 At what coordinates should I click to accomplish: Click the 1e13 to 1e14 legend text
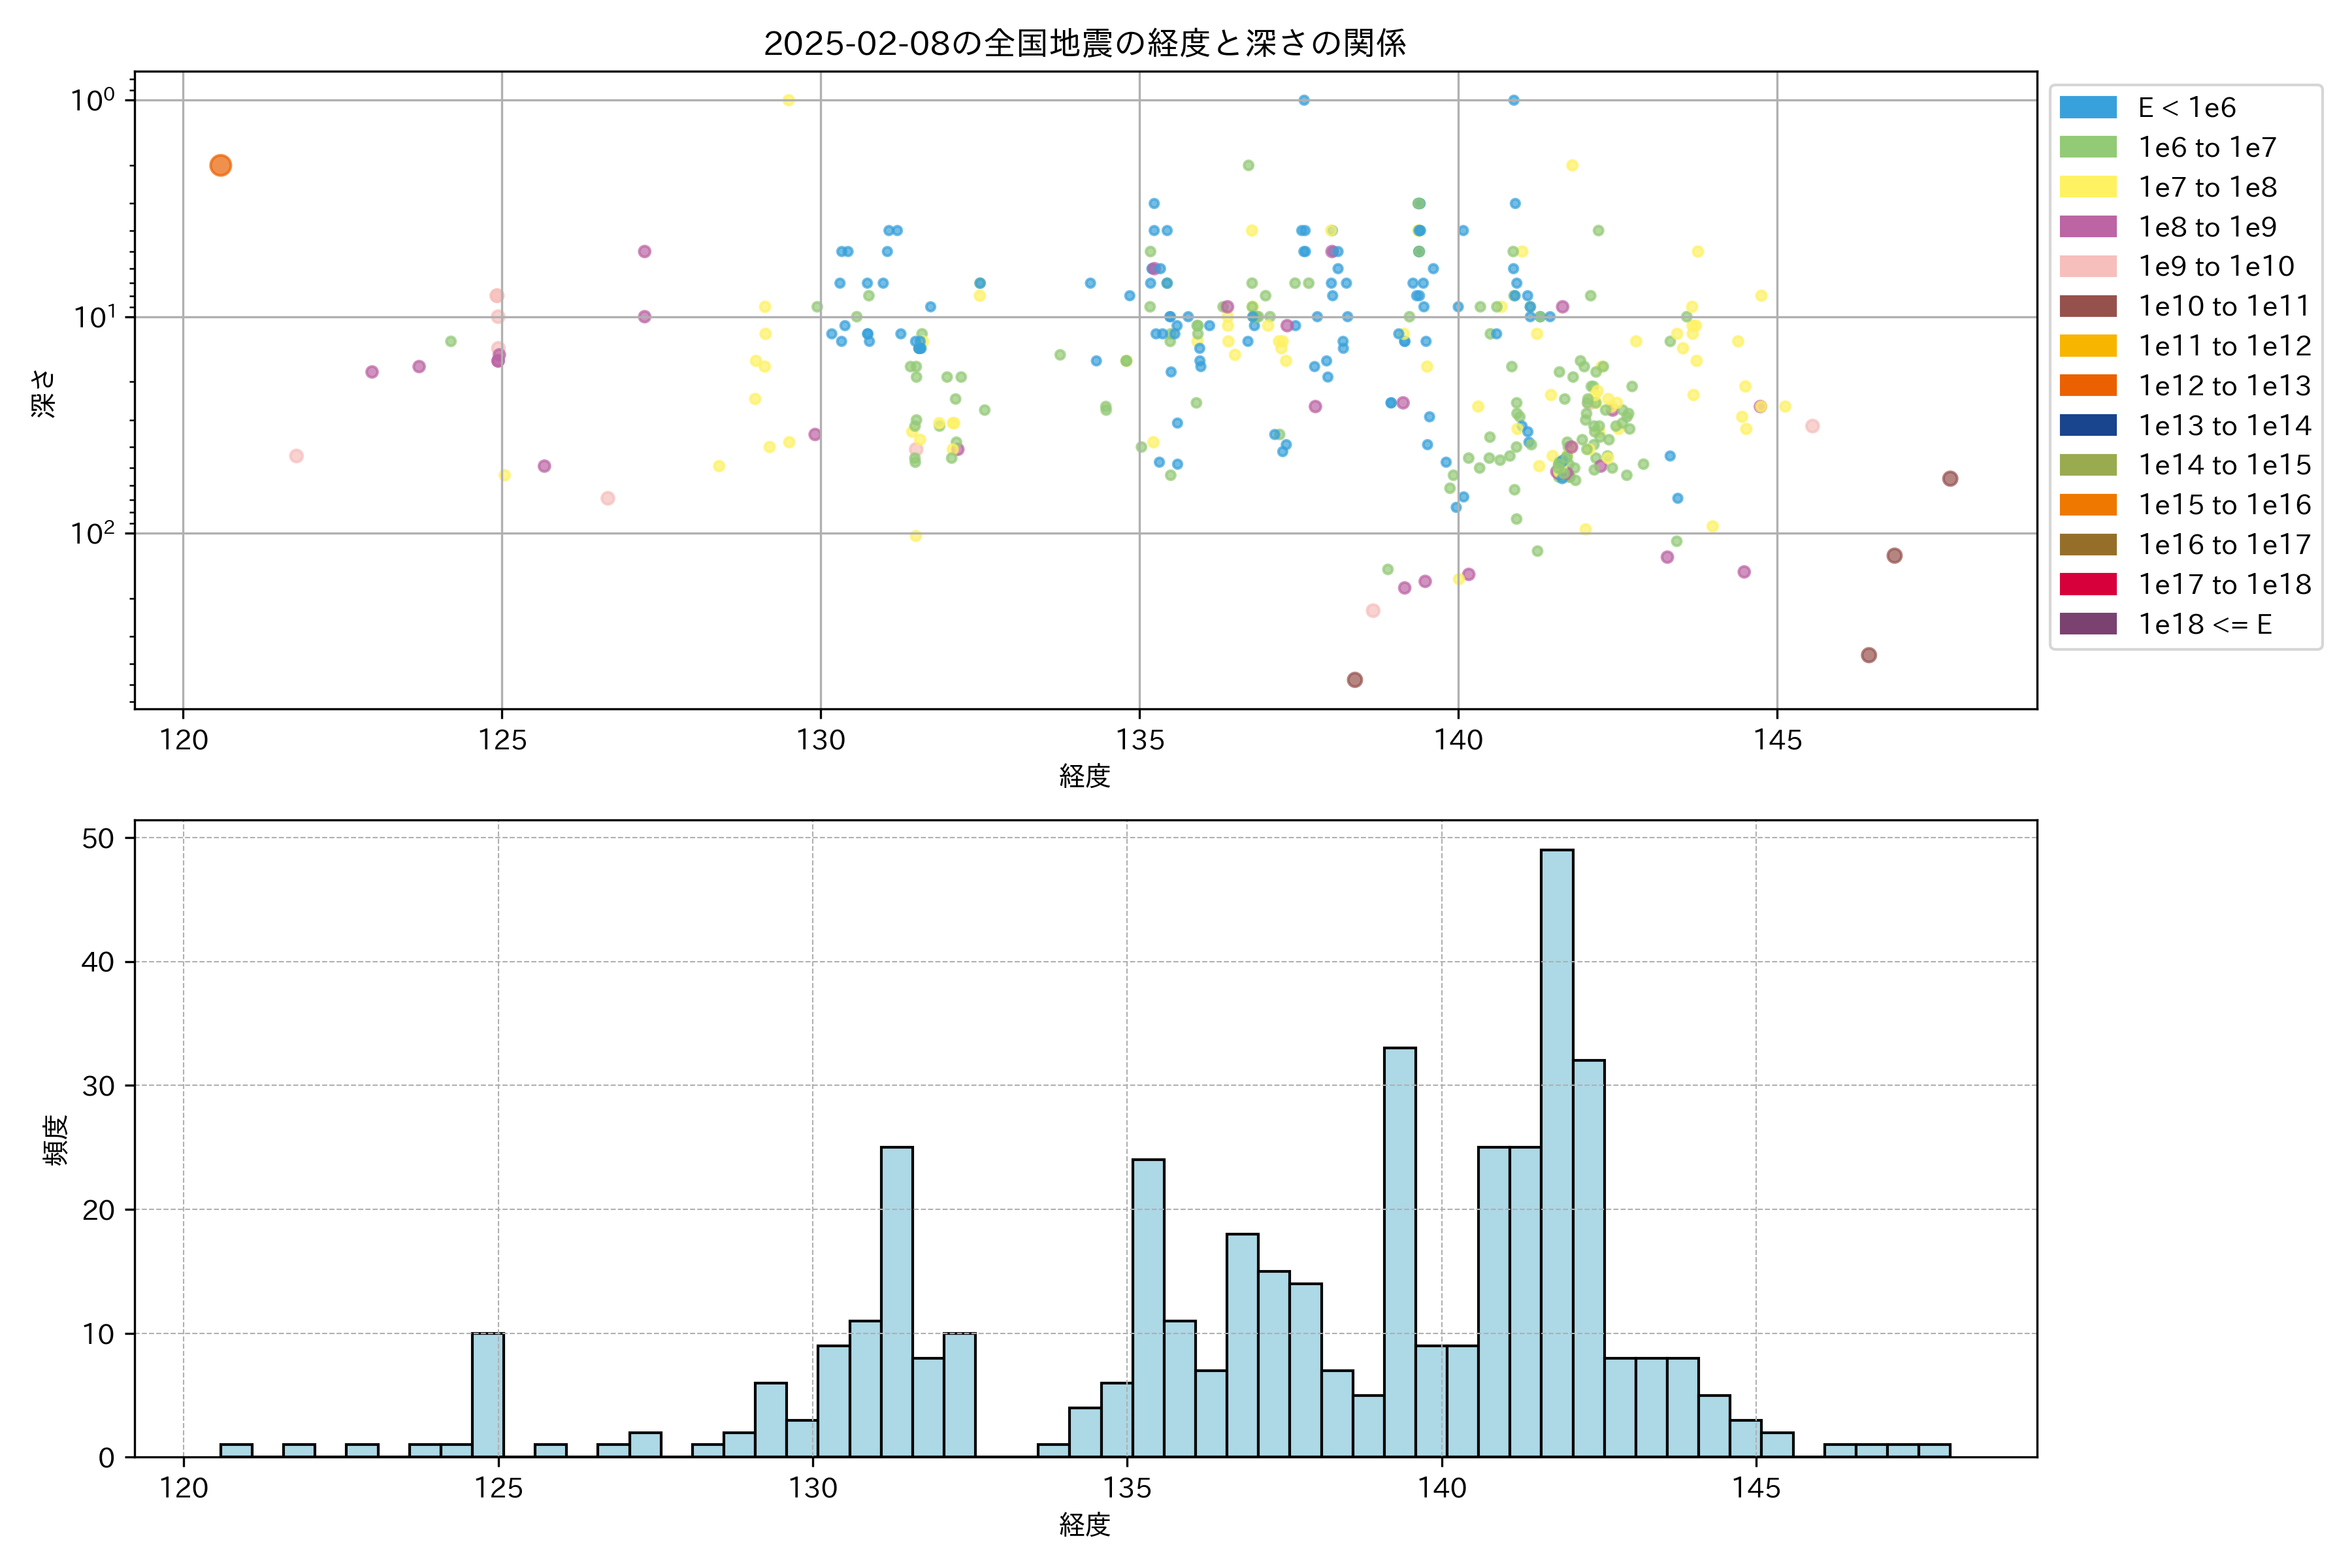(2224, 426)
